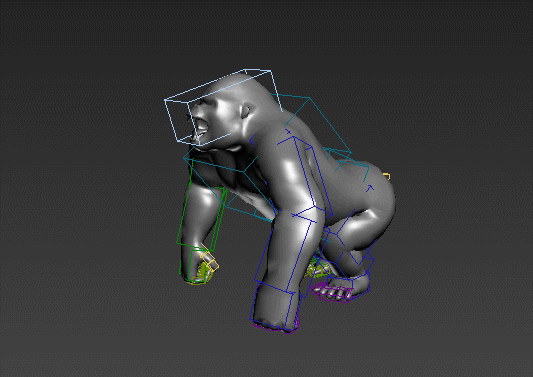Screen dimensions: 533x377
Task: Click the small yellow tail nub bone
Action: (387, 176)
